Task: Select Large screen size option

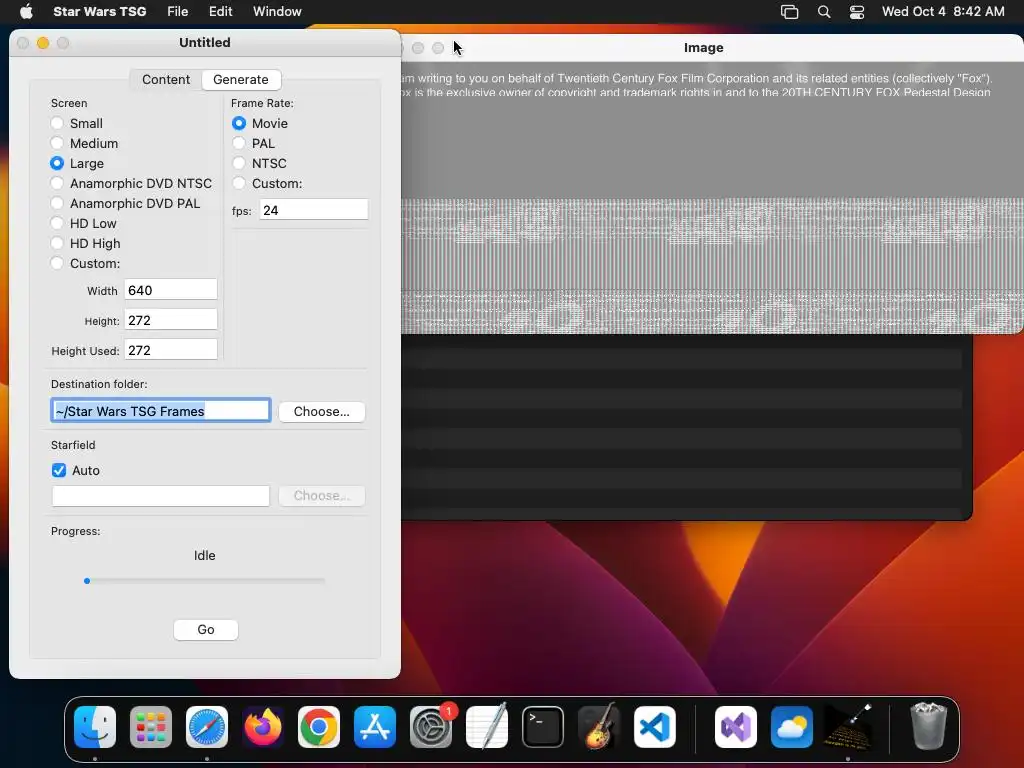Action: coord(57,163)
